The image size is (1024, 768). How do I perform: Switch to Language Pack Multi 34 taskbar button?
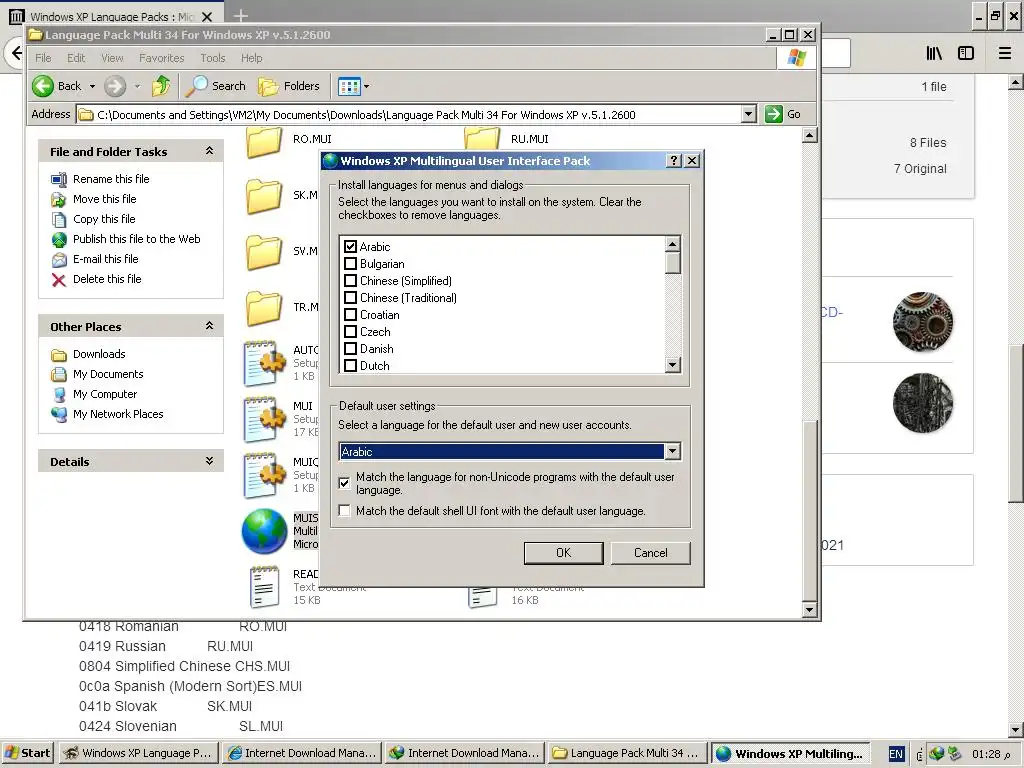pos(628,753)
